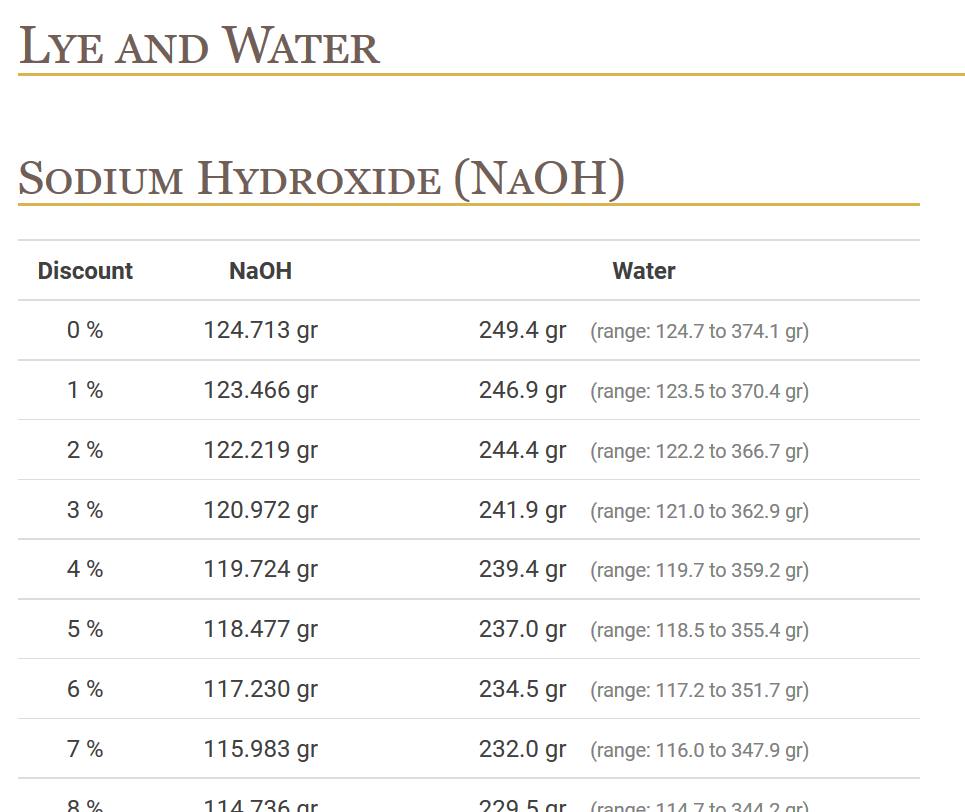Click the range 121.0 to 362.9 gr text
This screenshot has height=812, width=965.
click(699, 511)
